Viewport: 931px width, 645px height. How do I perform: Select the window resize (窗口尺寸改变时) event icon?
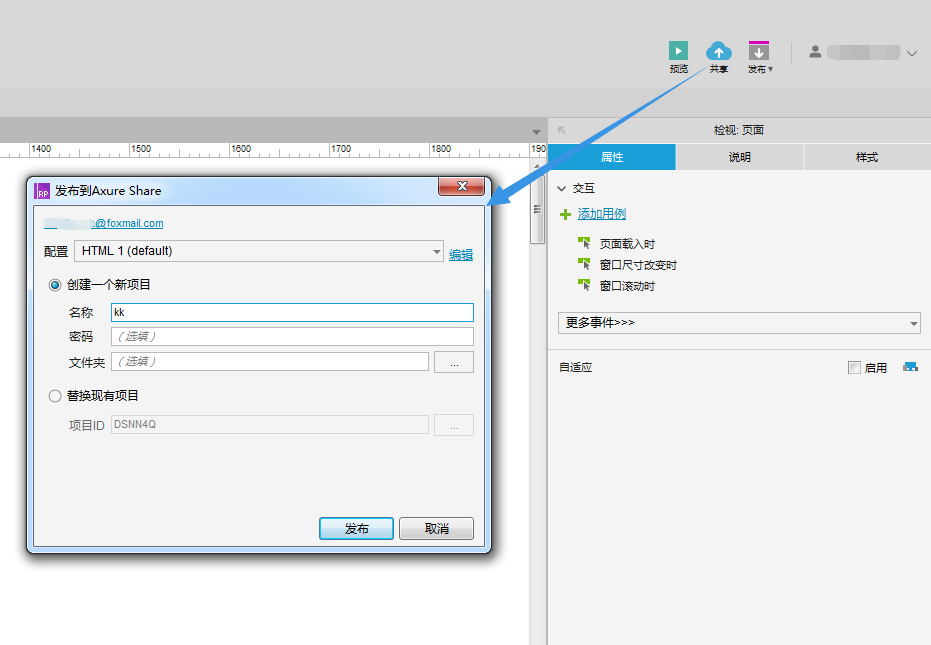click(584, 264)
